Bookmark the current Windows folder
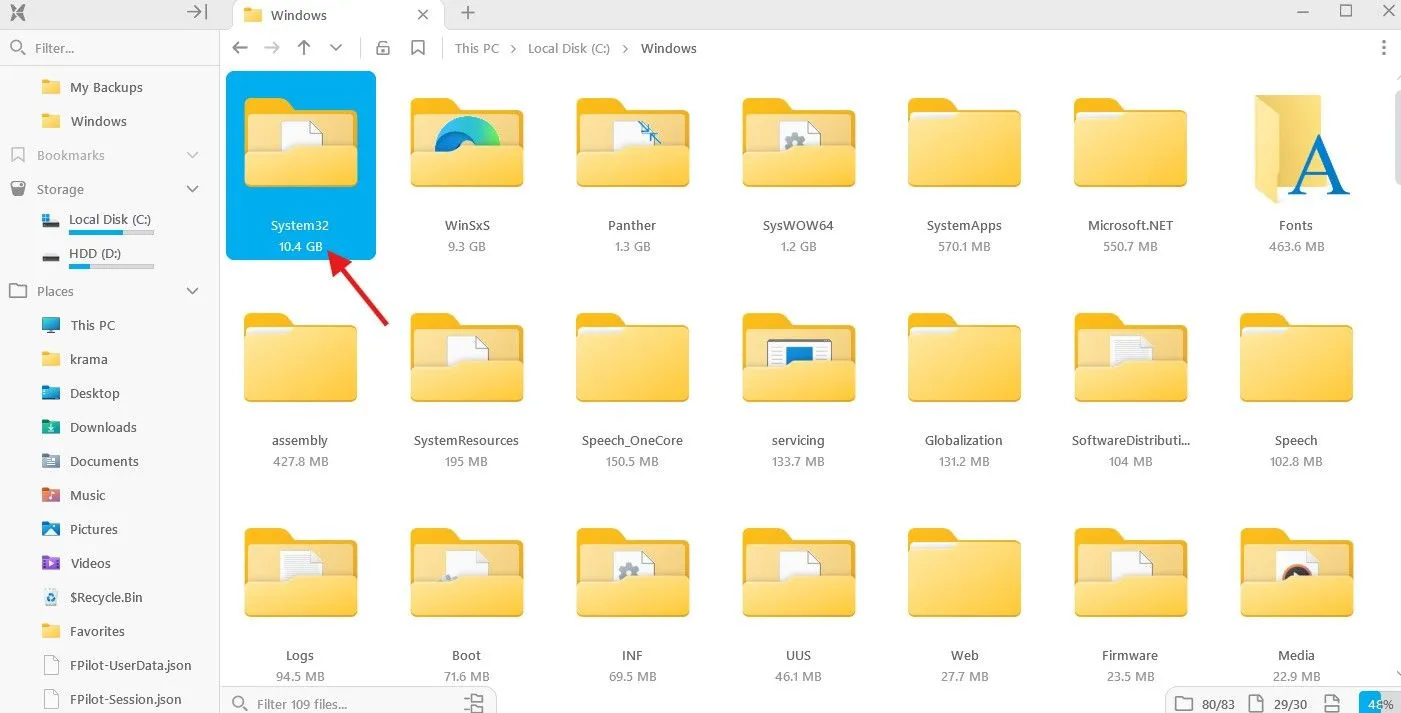 pyautogui.click(x=418, y=48)
